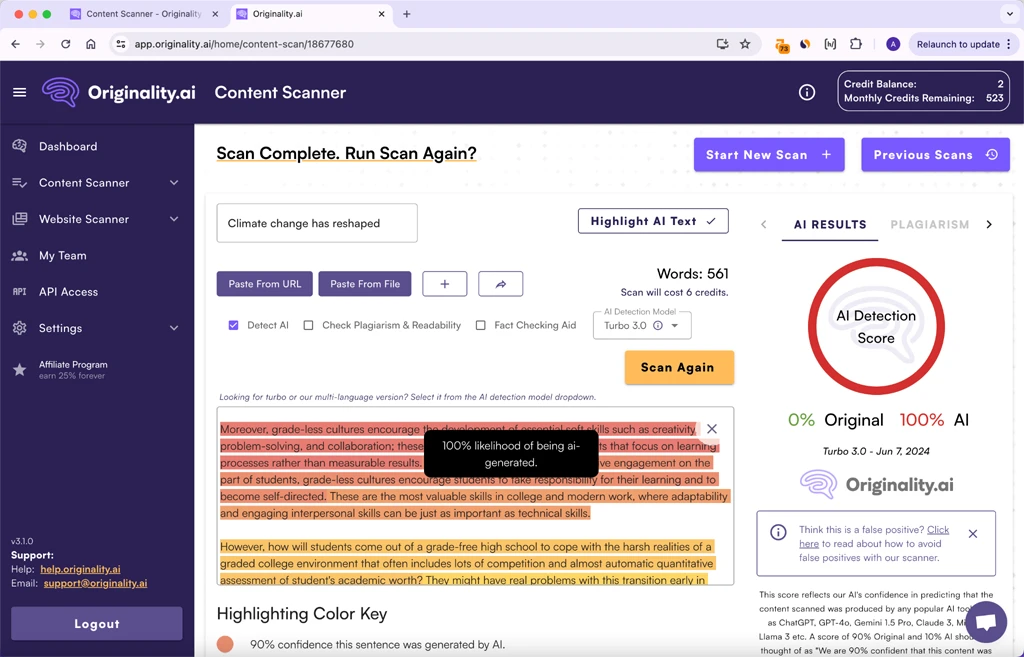The height and width of the screenshot is (657, 1024).
Task: Click the Website Scanner sidebar icon
Action: point(20,219)
